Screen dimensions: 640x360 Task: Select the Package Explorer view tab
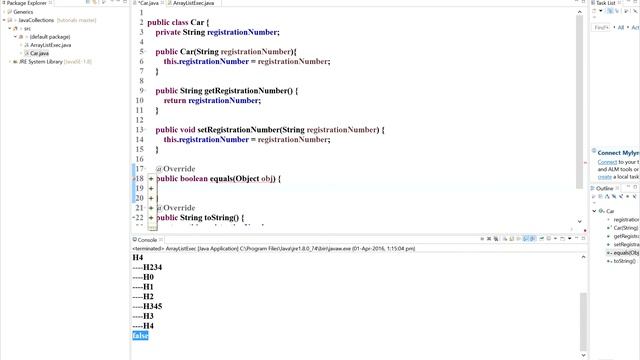coord(27,3)
